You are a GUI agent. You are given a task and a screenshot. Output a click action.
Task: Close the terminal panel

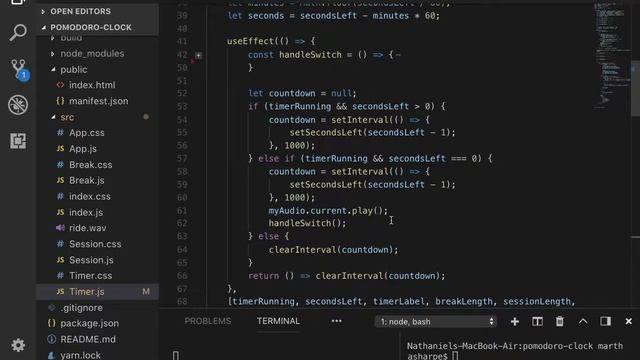[629, 322]
